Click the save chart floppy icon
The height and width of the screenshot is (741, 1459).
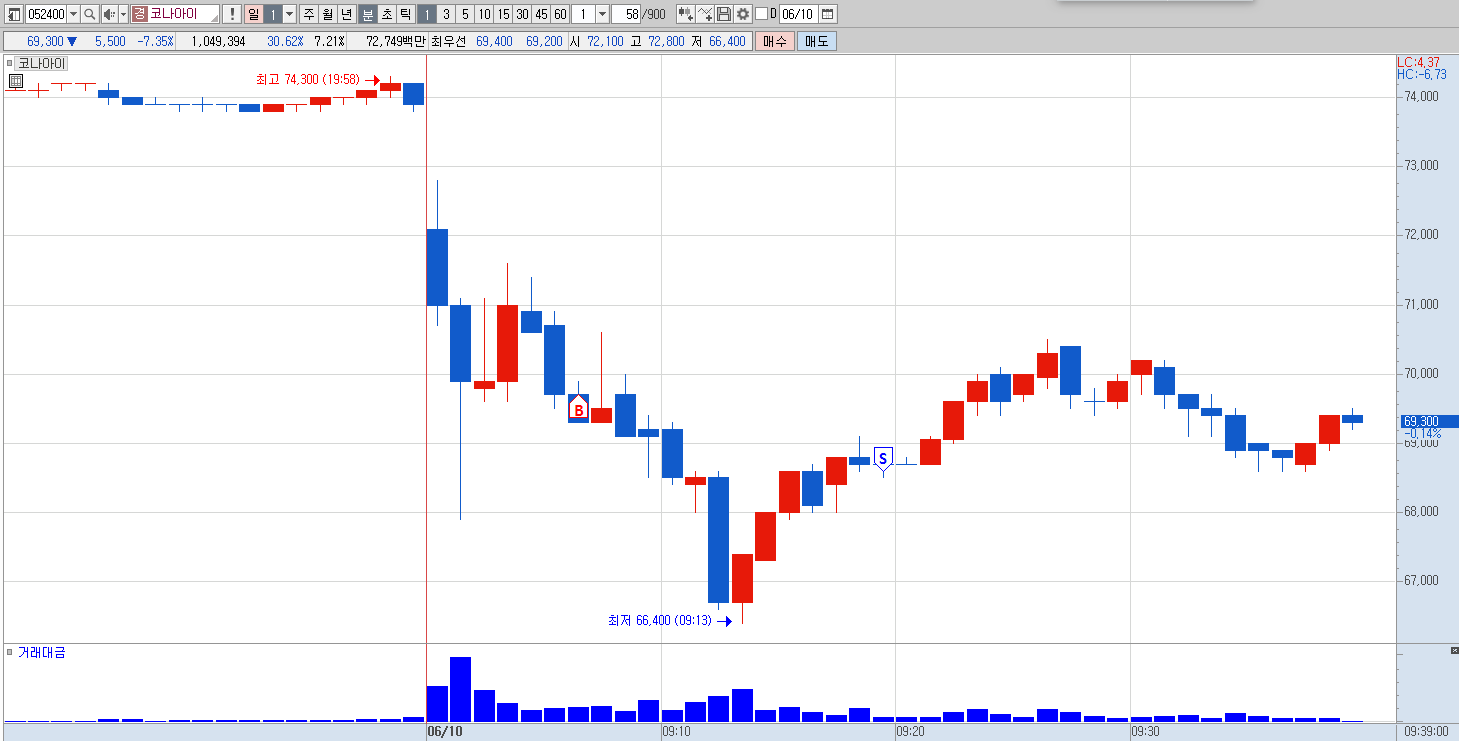724,14
